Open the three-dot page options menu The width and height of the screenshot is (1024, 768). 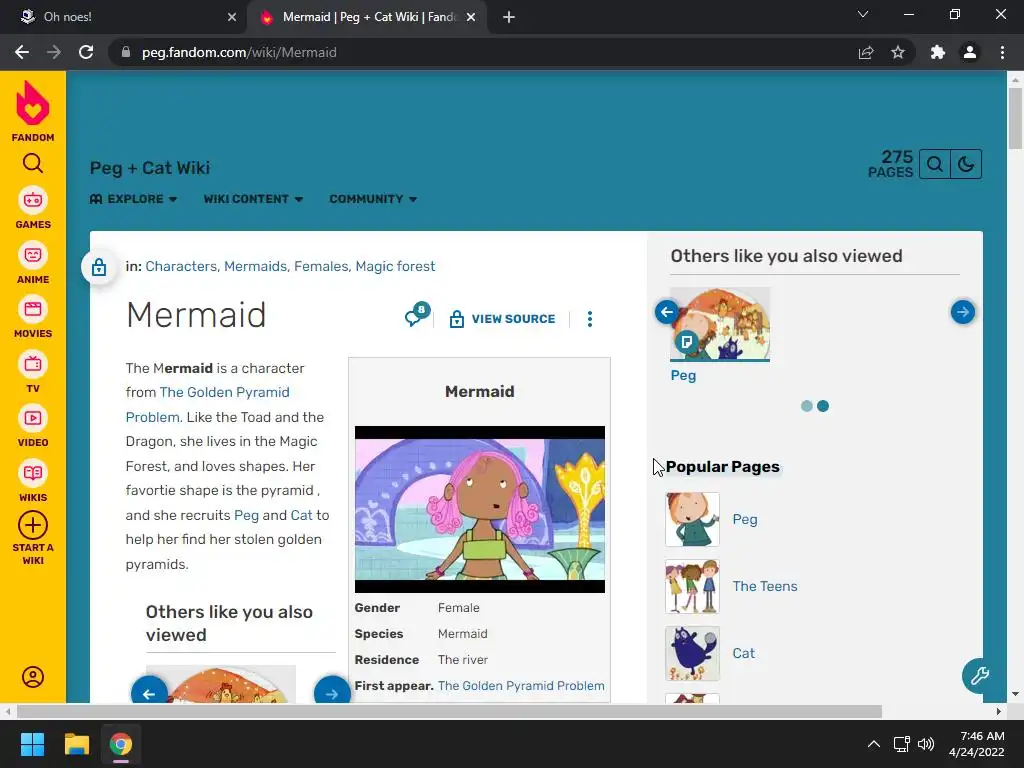tap(590, 319)
